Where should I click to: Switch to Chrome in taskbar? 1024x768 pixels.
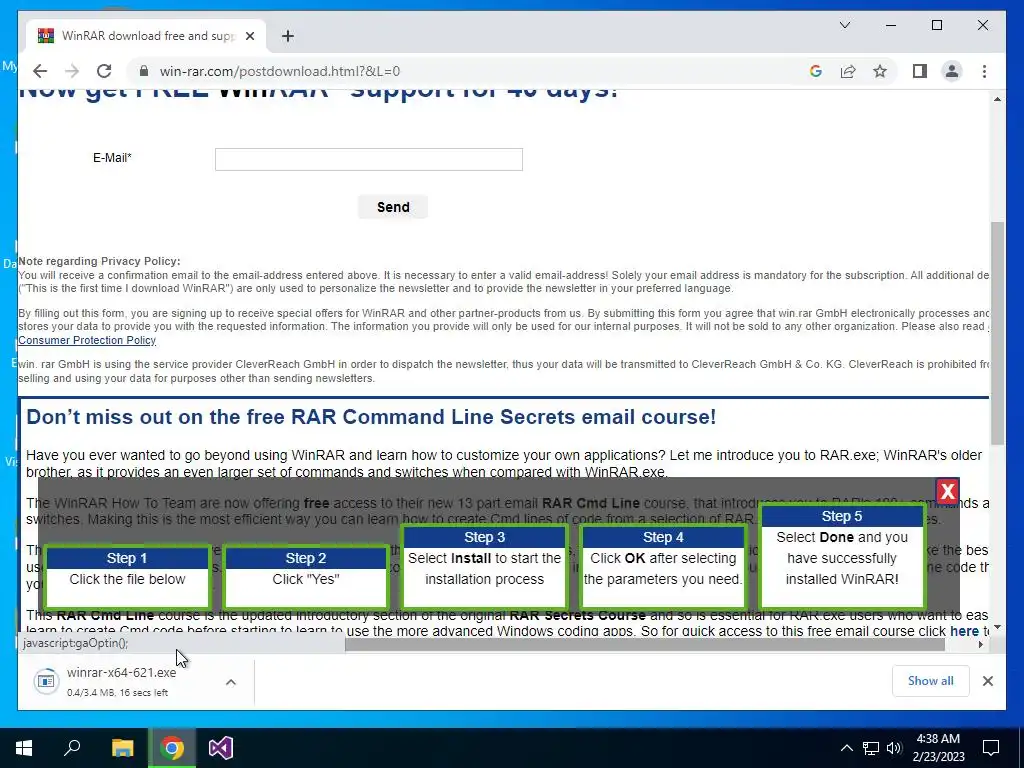[x=172, y=748]
